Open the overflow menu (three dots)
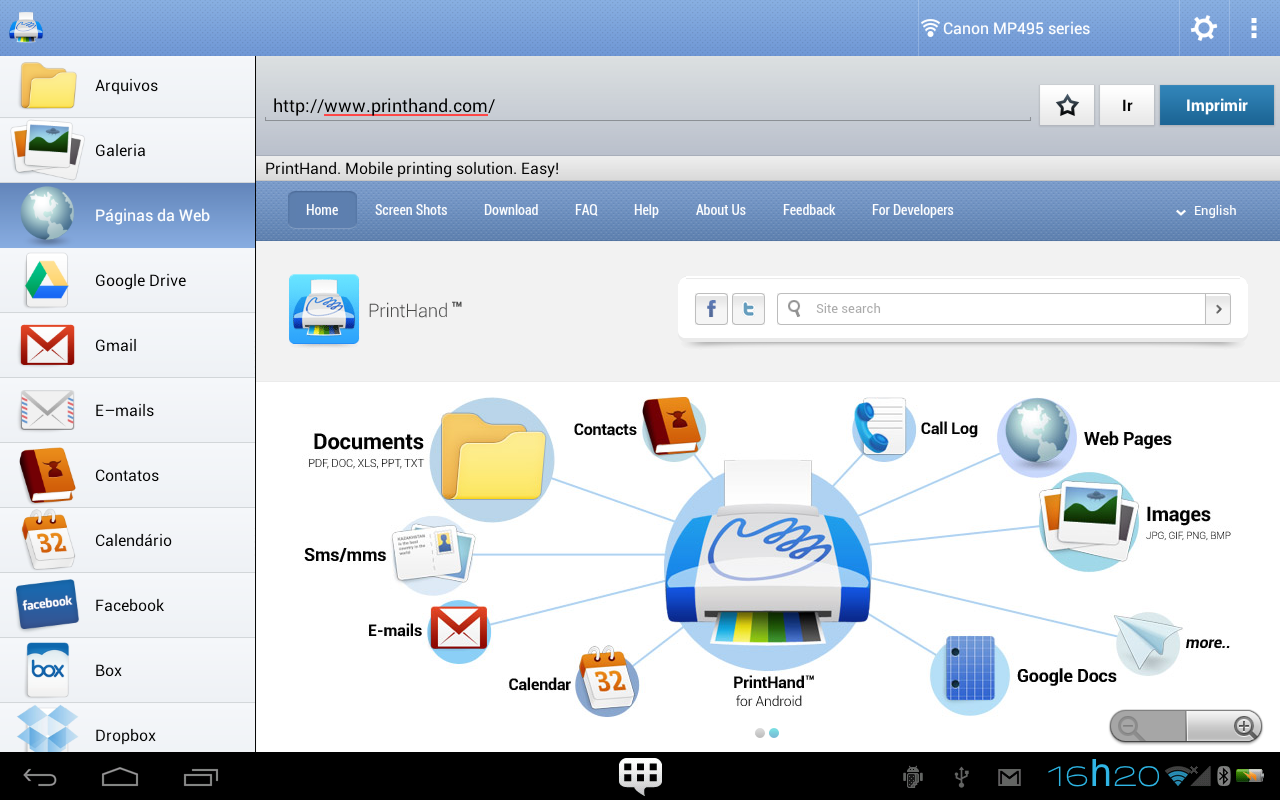This screenshot has height=800, width=1280. (x=1254, y=28)
